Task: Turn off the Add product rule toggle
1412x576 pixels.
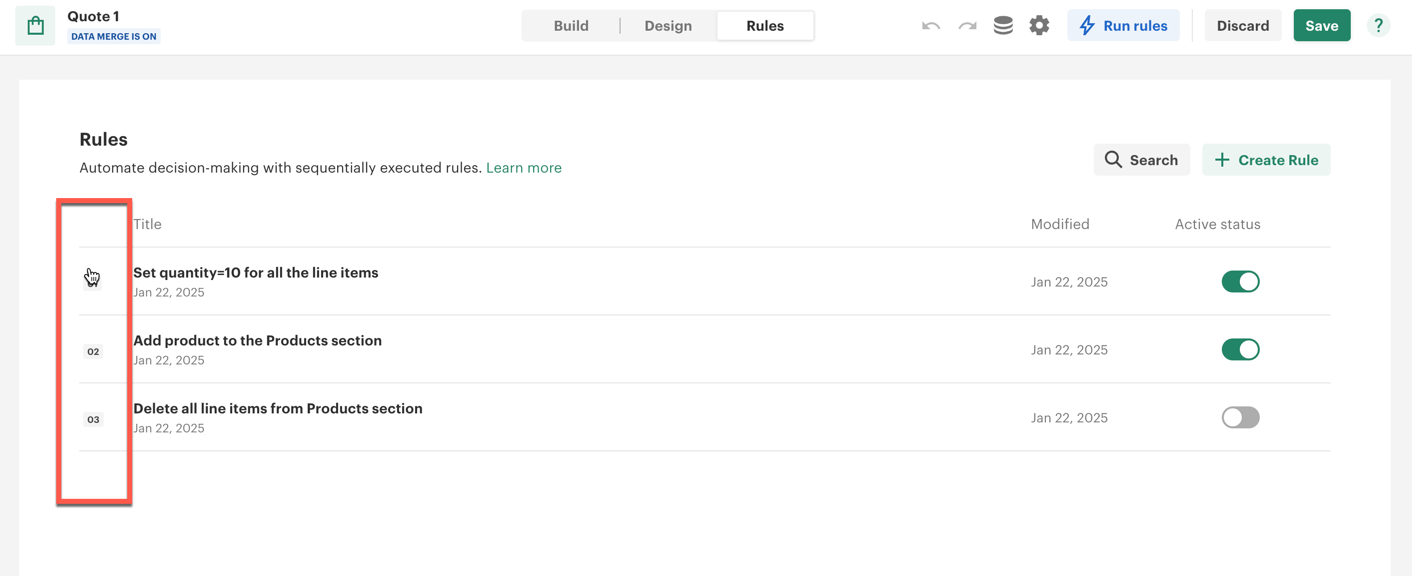Action: [x=1240, y=350]
